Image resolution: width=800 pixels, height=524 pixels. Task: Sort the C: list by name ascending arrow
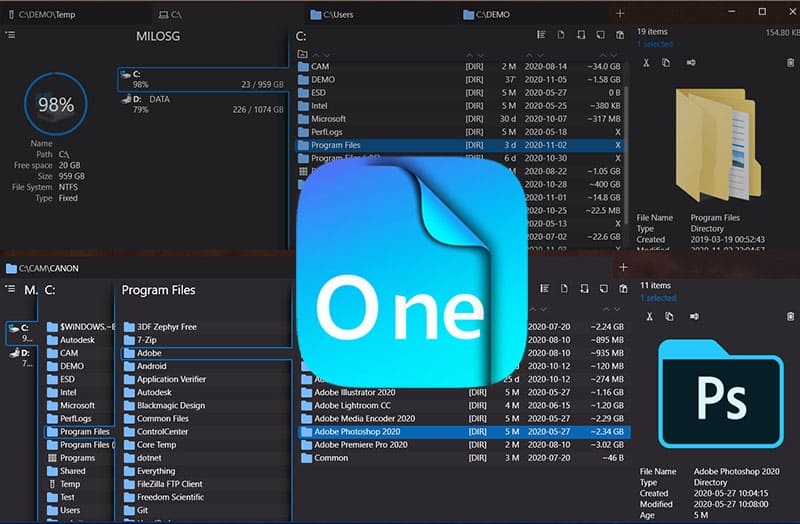click(316, 55)
